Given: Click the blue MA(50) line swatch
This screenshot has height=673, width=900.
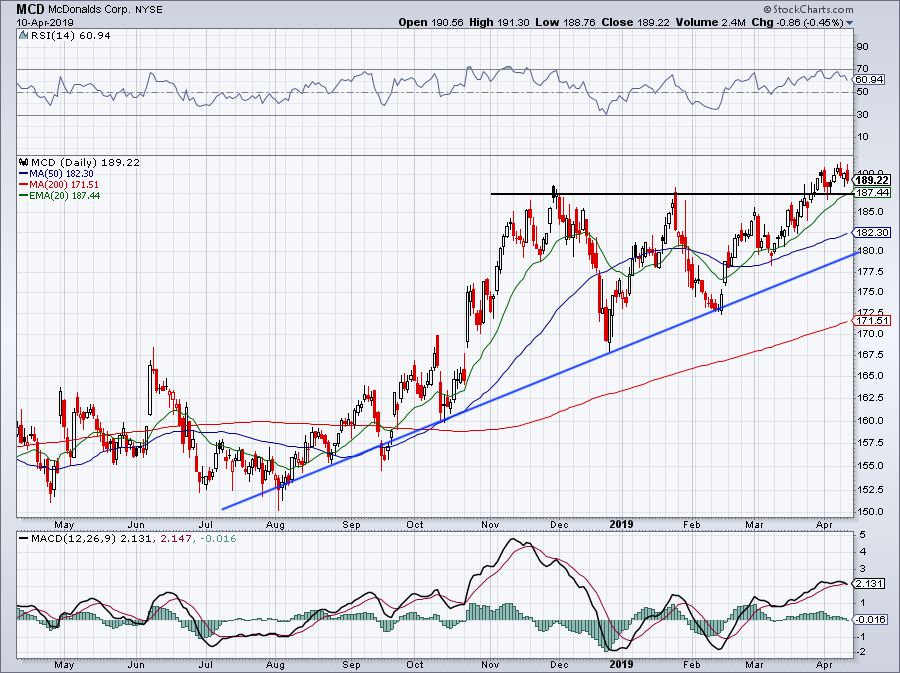Looking at the screenshot, I should (x=24, y=174).
